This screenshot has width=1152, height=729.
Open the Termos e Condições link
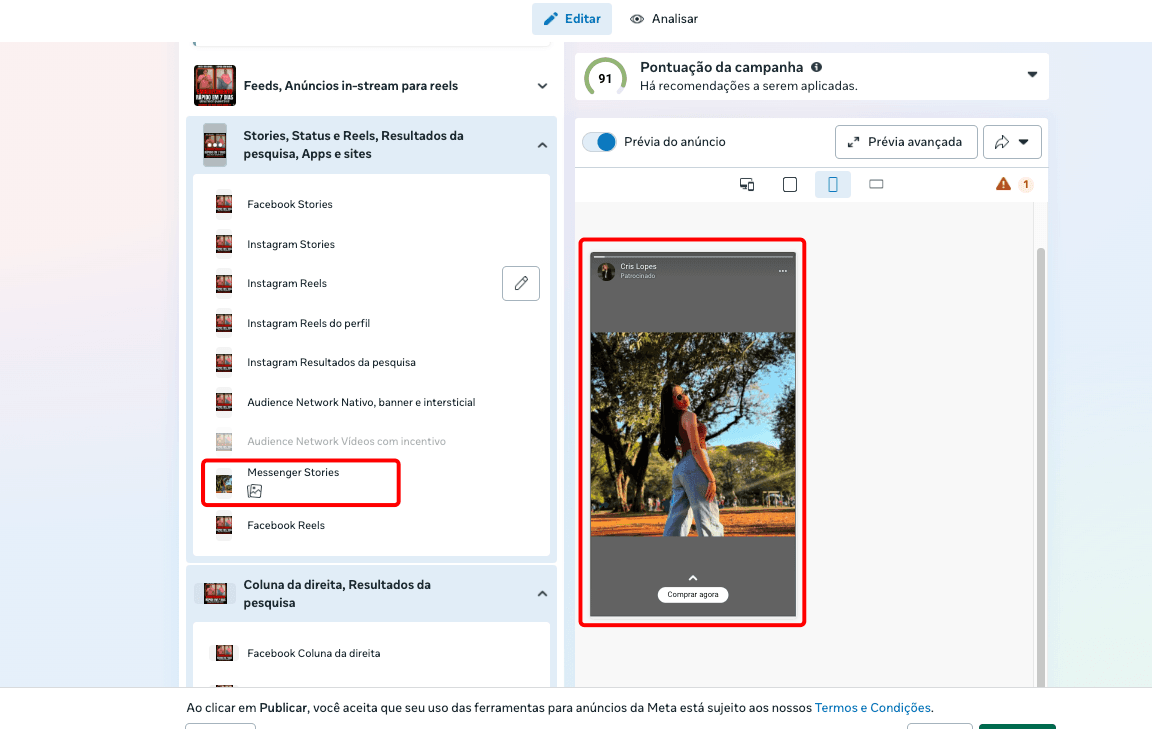click(871, 707)
